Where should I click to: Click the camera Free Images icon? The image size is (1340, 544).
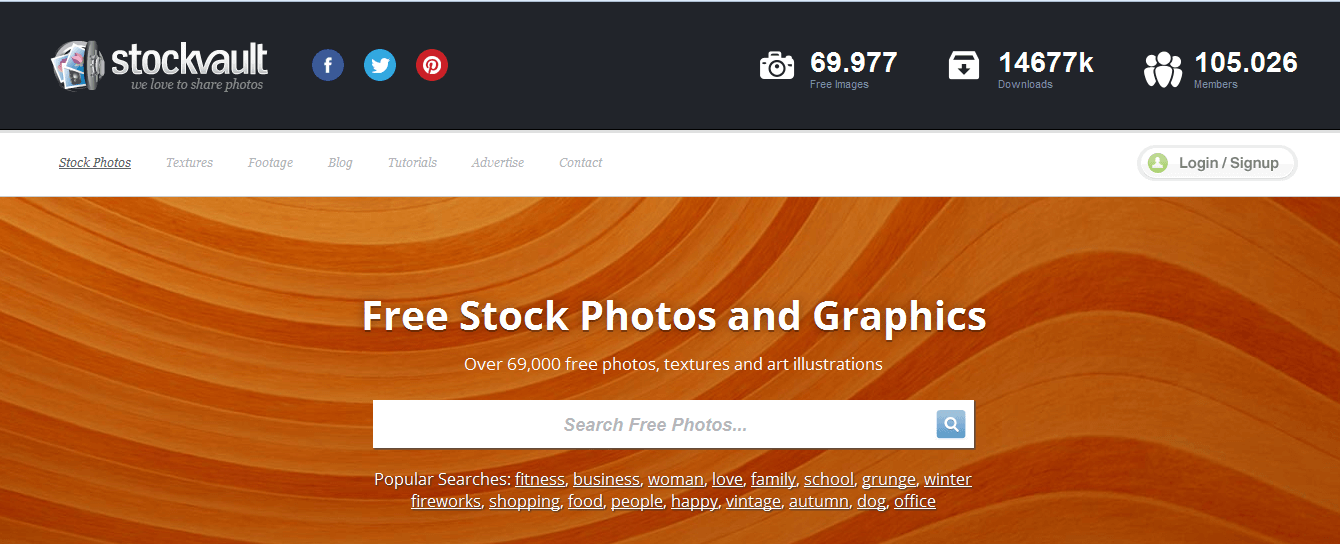click(777, 66)
